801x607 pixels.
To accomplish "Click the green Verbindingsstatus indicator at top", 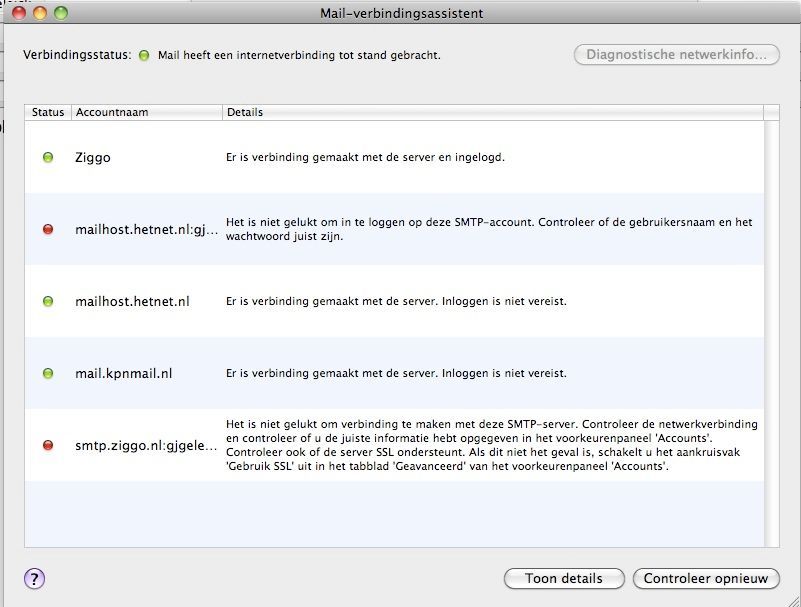I will pos(144,55).
